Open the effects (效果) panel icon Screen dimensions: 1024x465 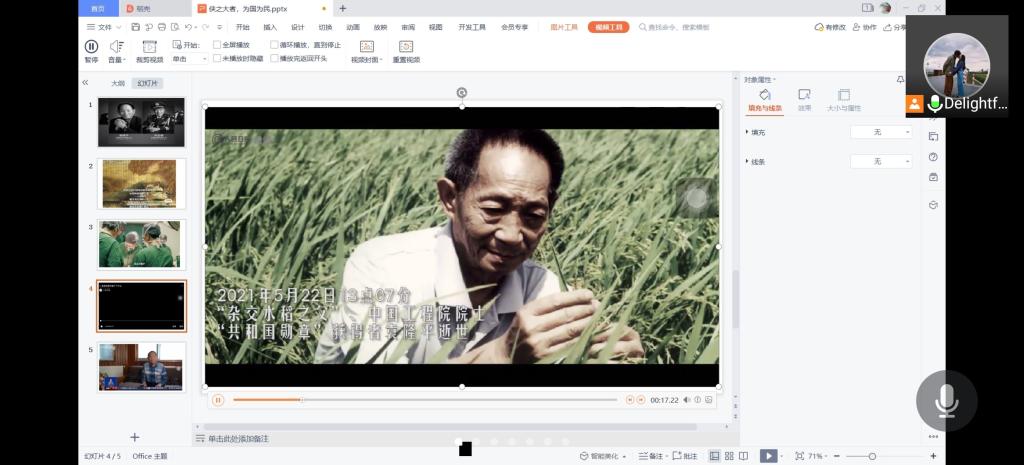(x=804, y=95)
